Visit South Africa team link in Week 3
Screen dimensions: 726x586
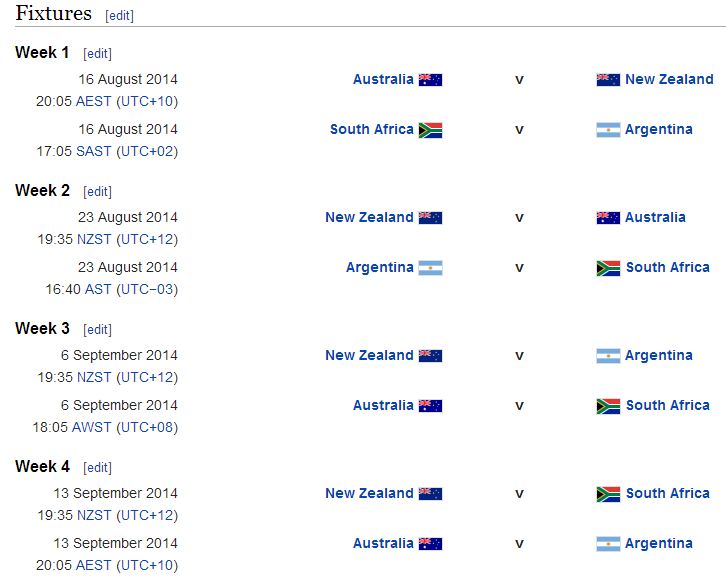668,405
